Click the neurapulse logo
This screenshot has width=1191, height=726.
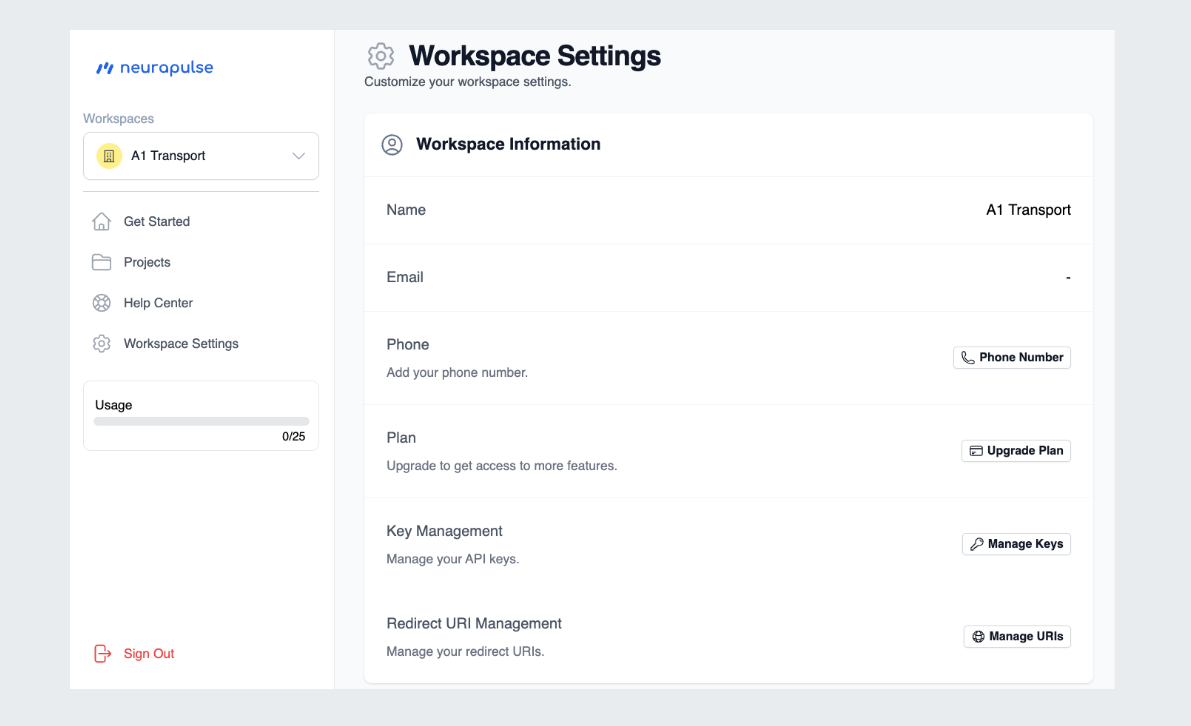pyautogui.click(x=154, y=68)
